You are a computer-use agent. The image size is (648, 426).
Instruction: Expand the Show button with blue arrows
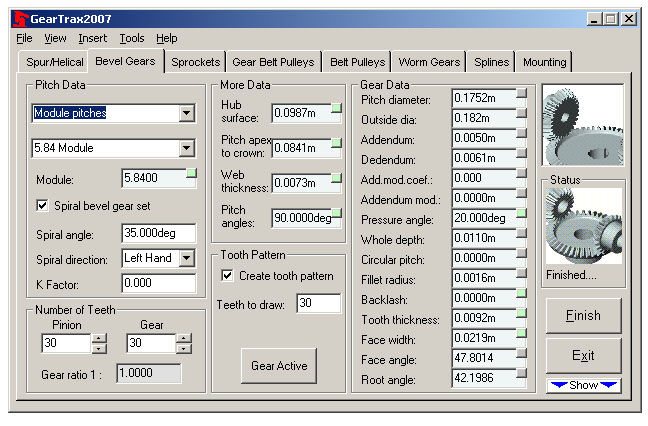tap(583, 385)
